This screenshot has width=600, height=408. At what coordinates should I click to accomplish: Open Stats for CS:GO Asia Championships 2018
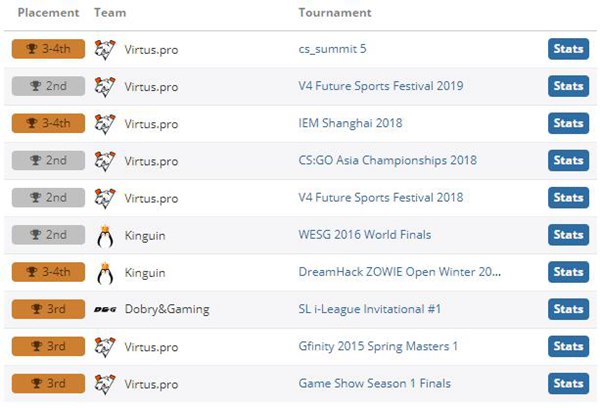[568, 160]
